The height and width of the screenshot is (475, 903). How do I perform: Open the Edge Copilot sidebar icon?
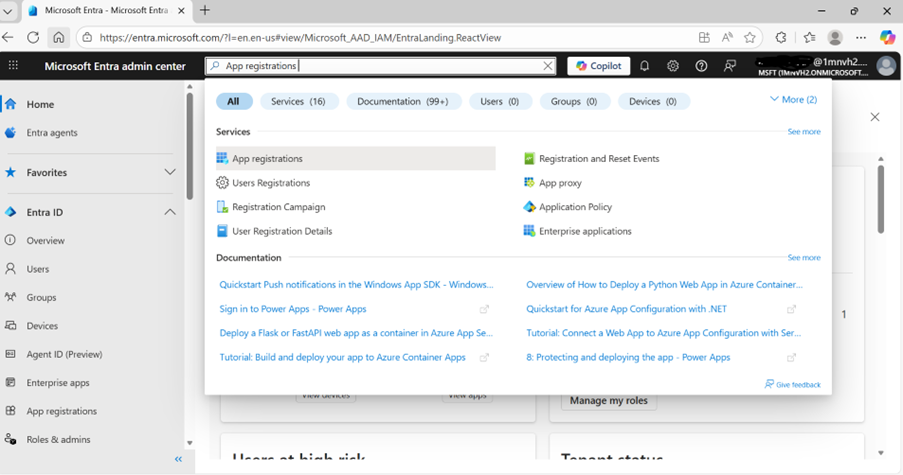(887, 37)
